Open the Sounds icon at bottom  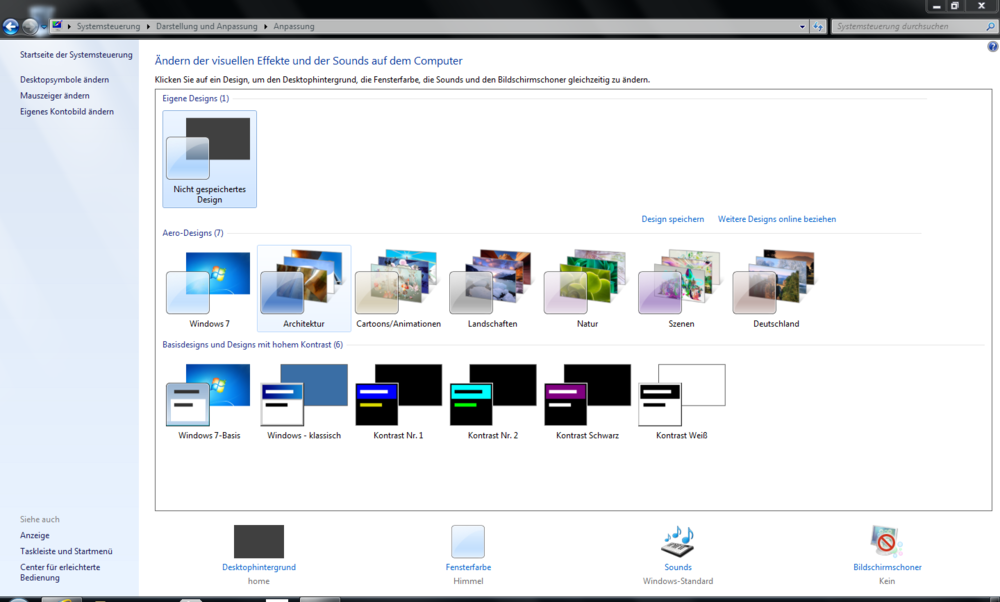(677, 542)
